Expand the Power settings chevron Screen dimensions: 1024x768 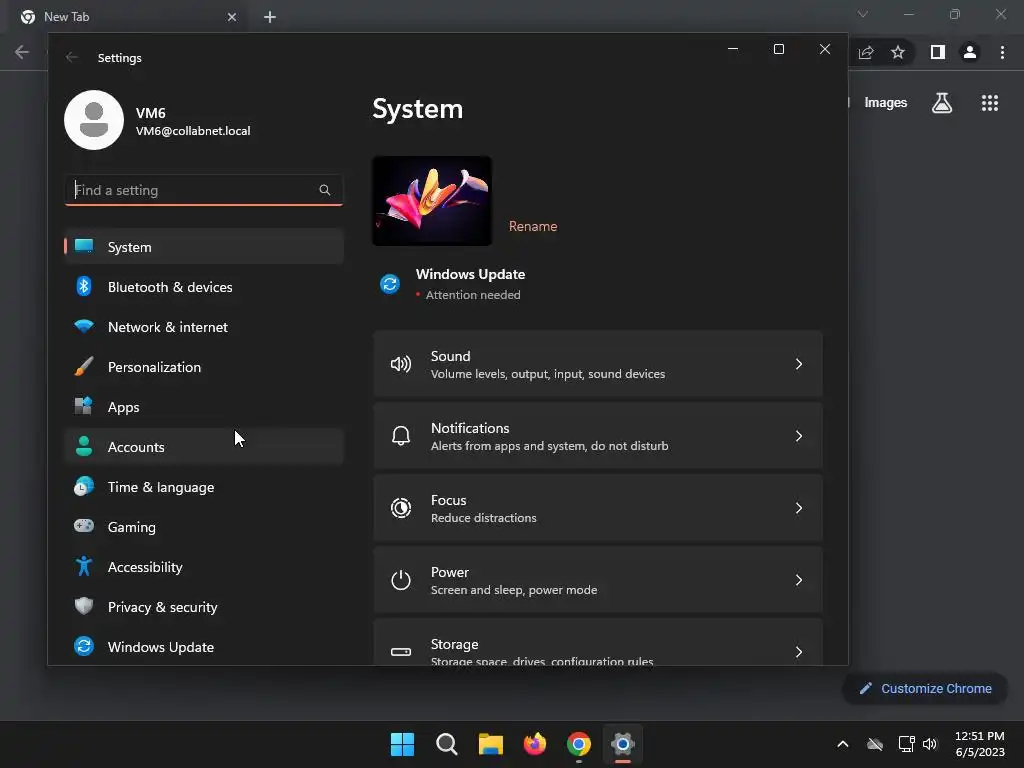coord(799,579)
